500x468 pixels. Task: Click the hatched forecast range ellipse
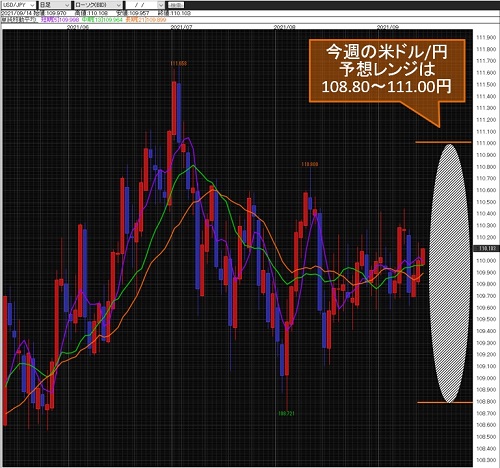(x=449, y=273)
